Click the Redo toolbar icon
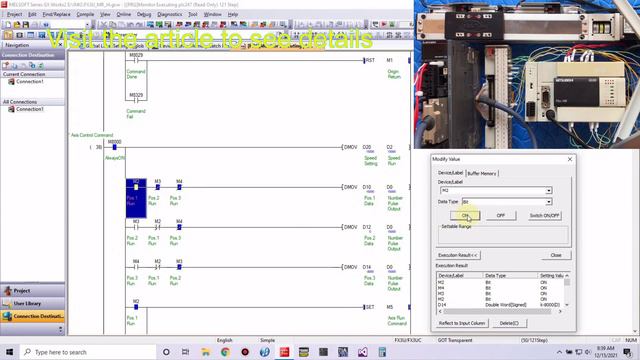This screenshot has width=640, height=360. tap(140, 24)
